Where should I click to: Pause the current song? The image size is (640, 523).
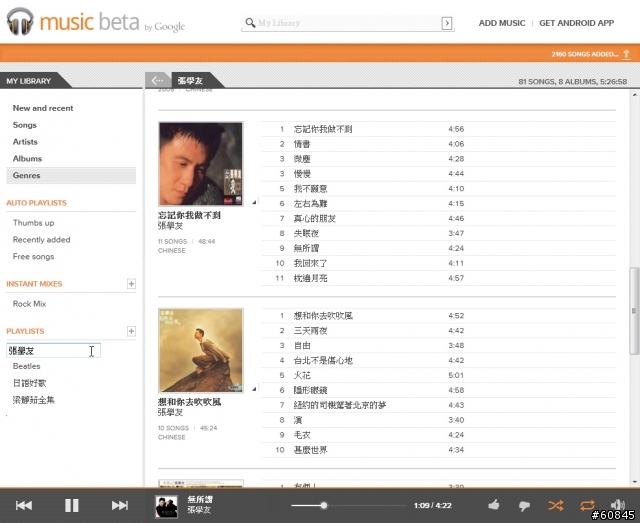[72, 505]
